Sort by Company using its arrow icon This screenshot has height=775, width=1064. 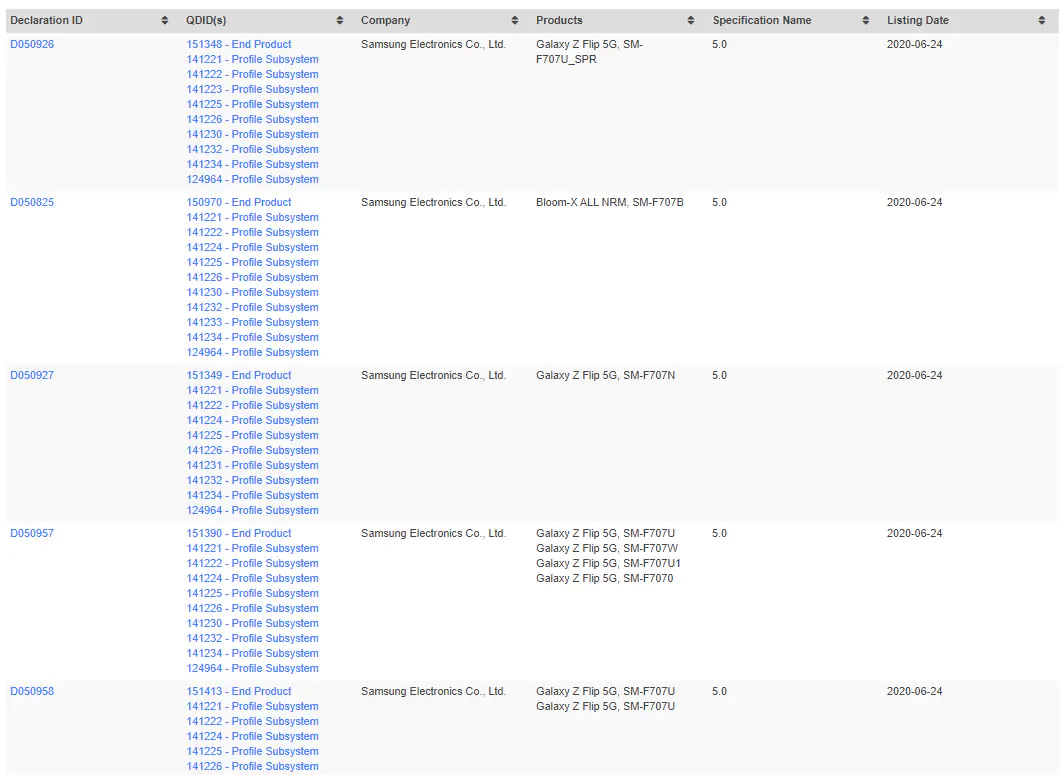(515, 20)
